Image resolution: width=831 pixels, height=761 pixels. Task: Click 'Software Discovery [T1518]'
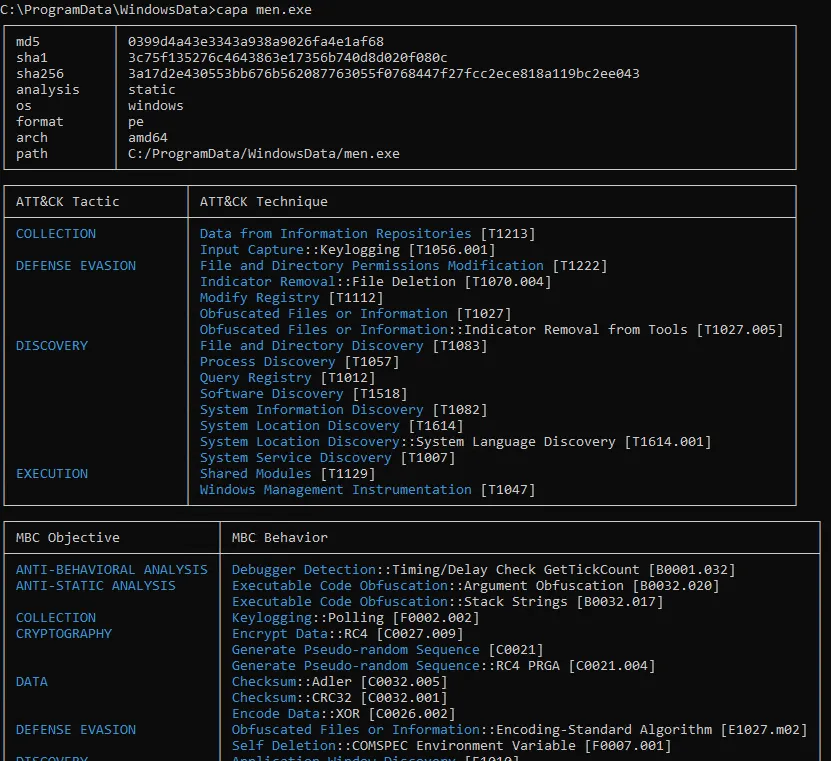tap(303, 394)
